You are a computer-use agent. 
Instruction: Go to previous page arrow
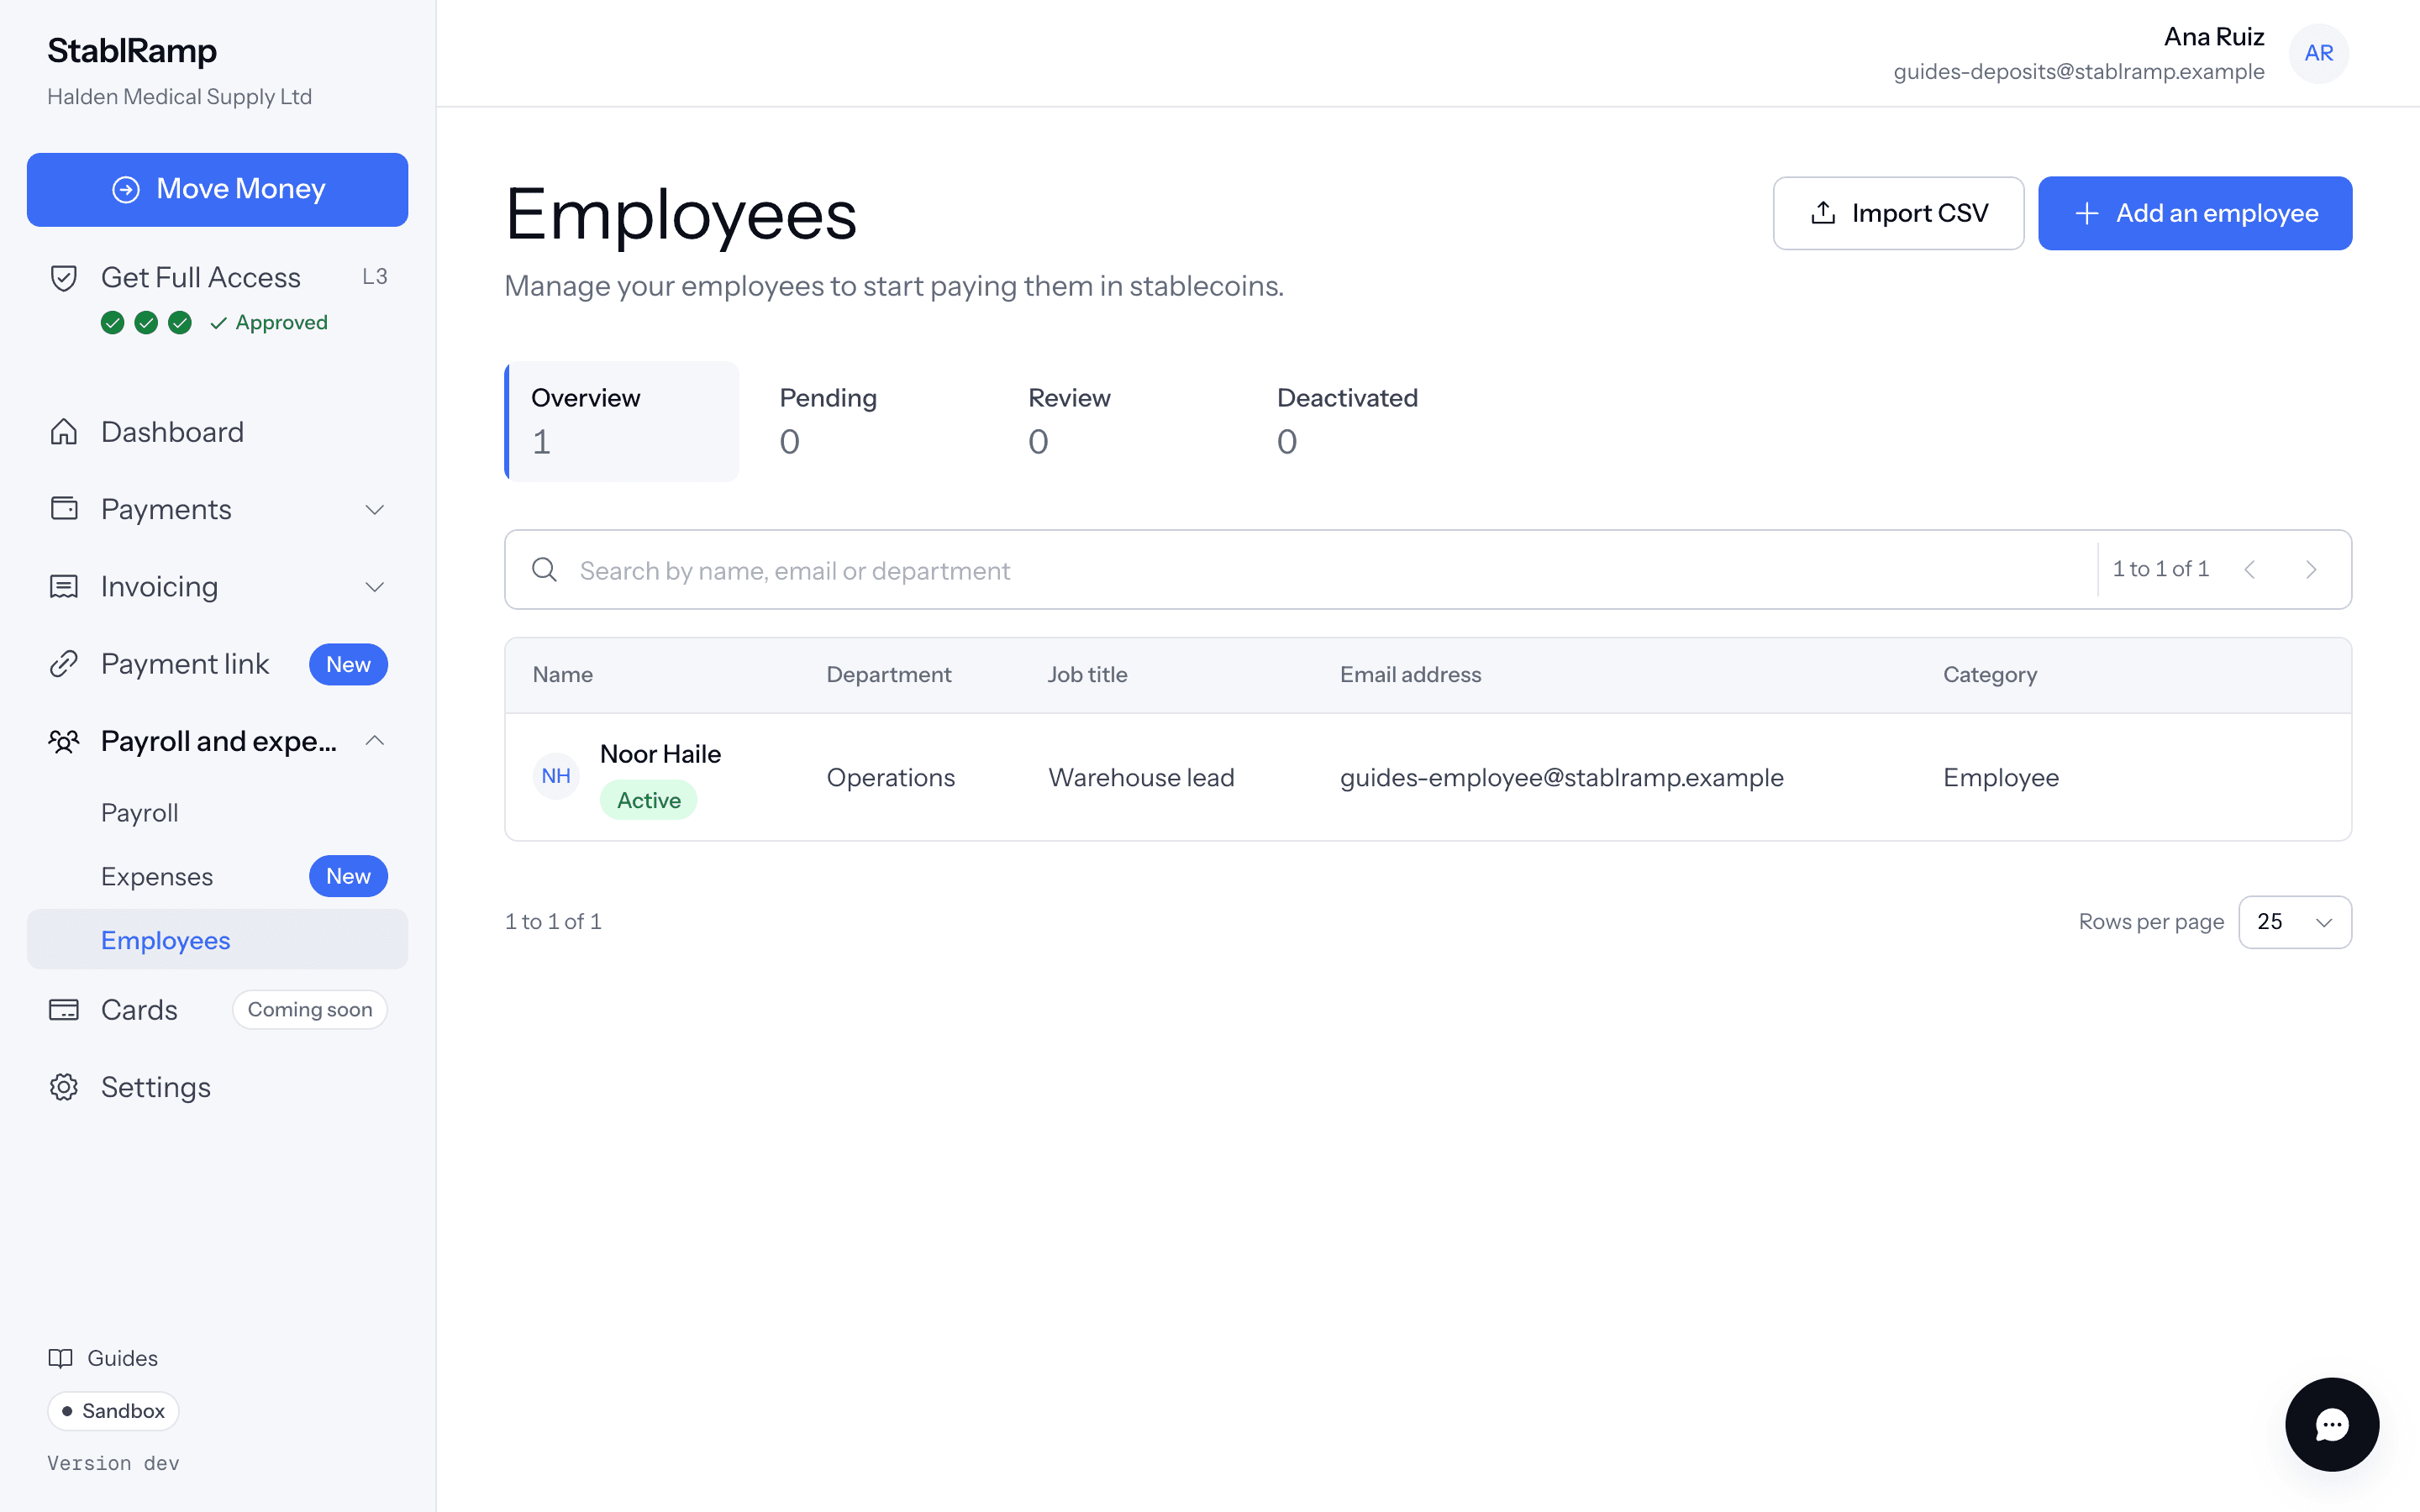pyautogui.click(x=2250, y=570)
